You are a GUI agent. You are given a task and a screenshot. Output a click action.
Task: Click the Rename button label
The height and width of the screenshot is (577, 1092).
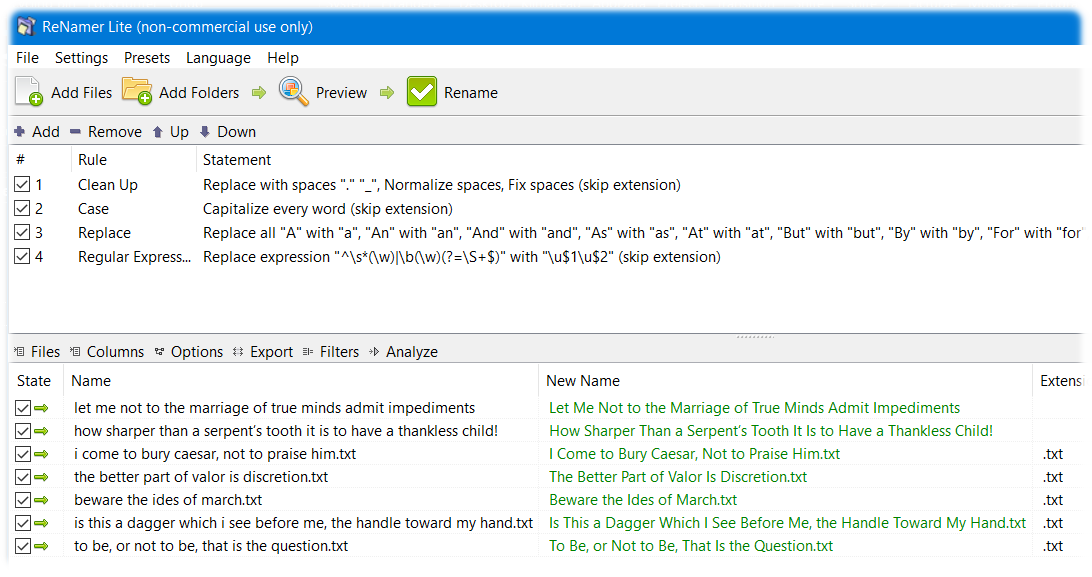[471, 93]
